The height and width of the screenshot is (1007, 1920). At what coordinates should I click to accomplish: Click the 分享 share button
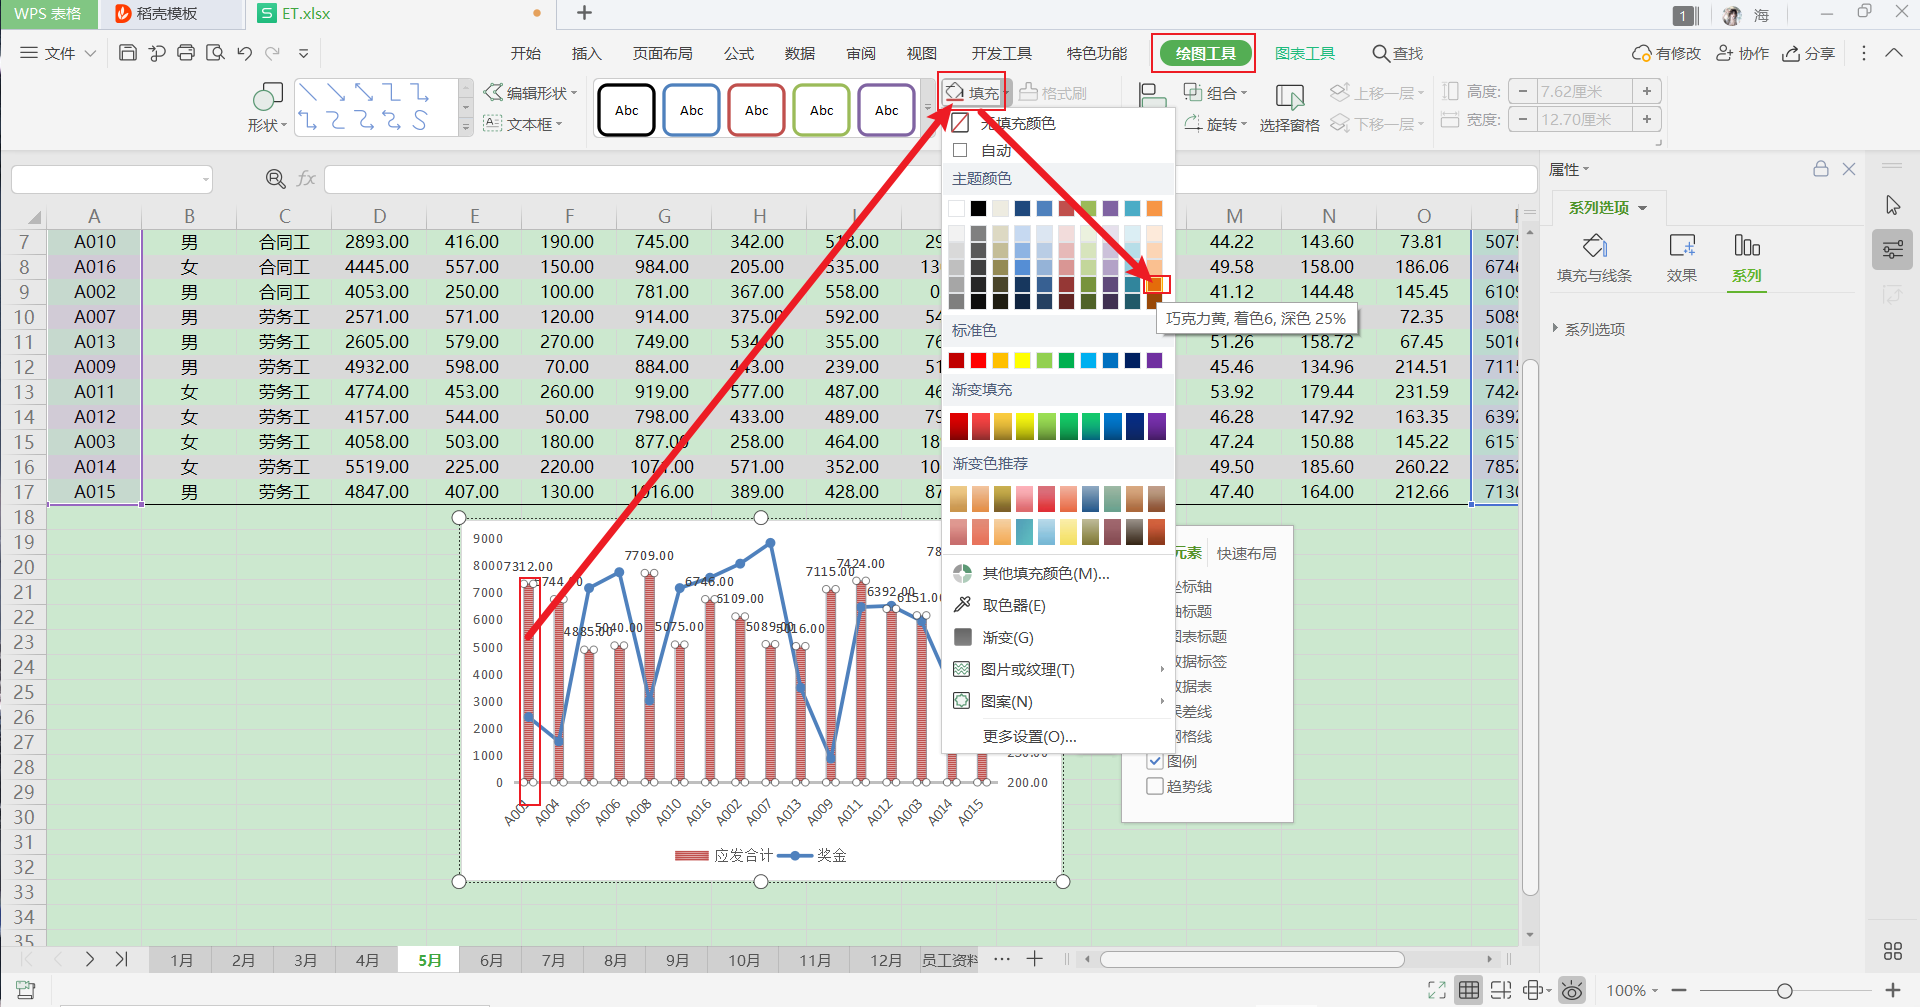click(x=1808, y=53)
